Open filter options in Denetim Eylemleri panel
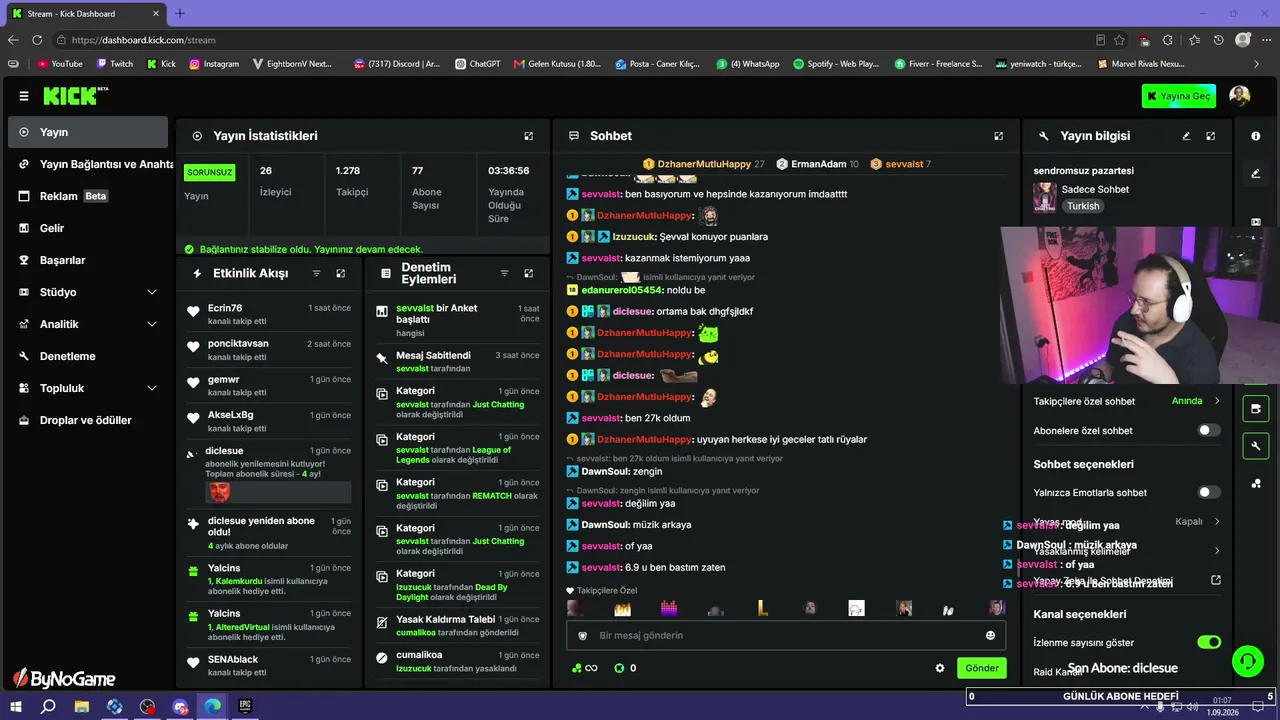This screenshot has width=1280, height=720. click(505, 273)
